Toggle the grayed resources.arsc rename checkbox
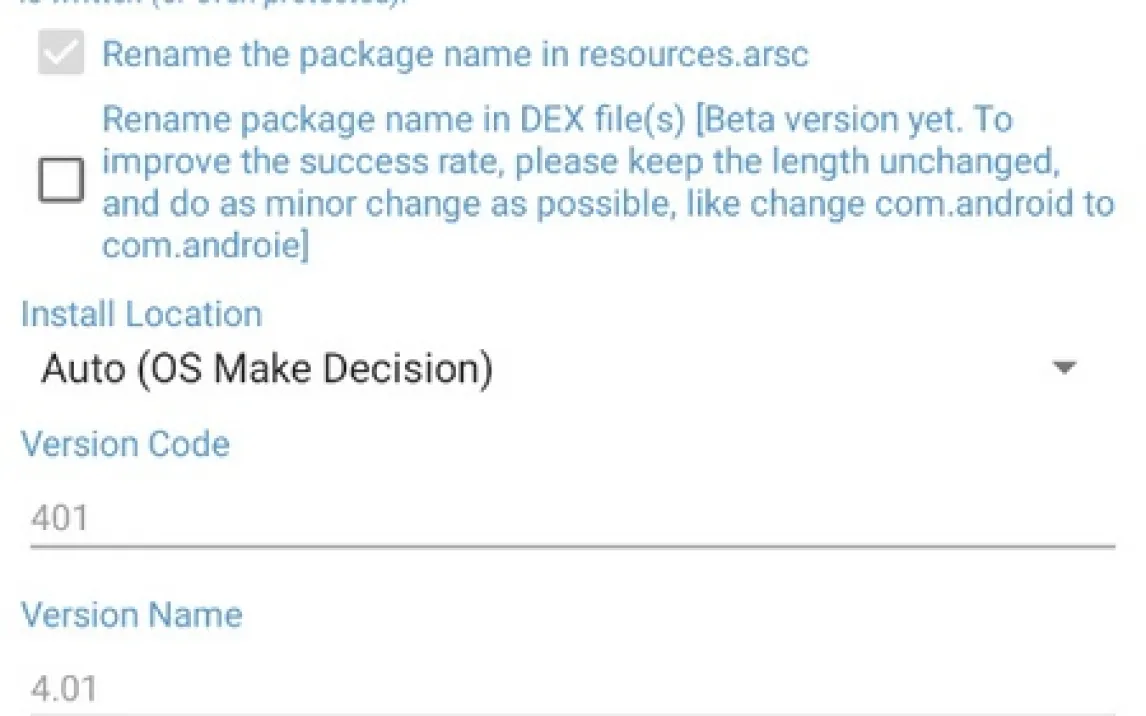The width and height of the screenshot is (1146, 716). (61, 54)
